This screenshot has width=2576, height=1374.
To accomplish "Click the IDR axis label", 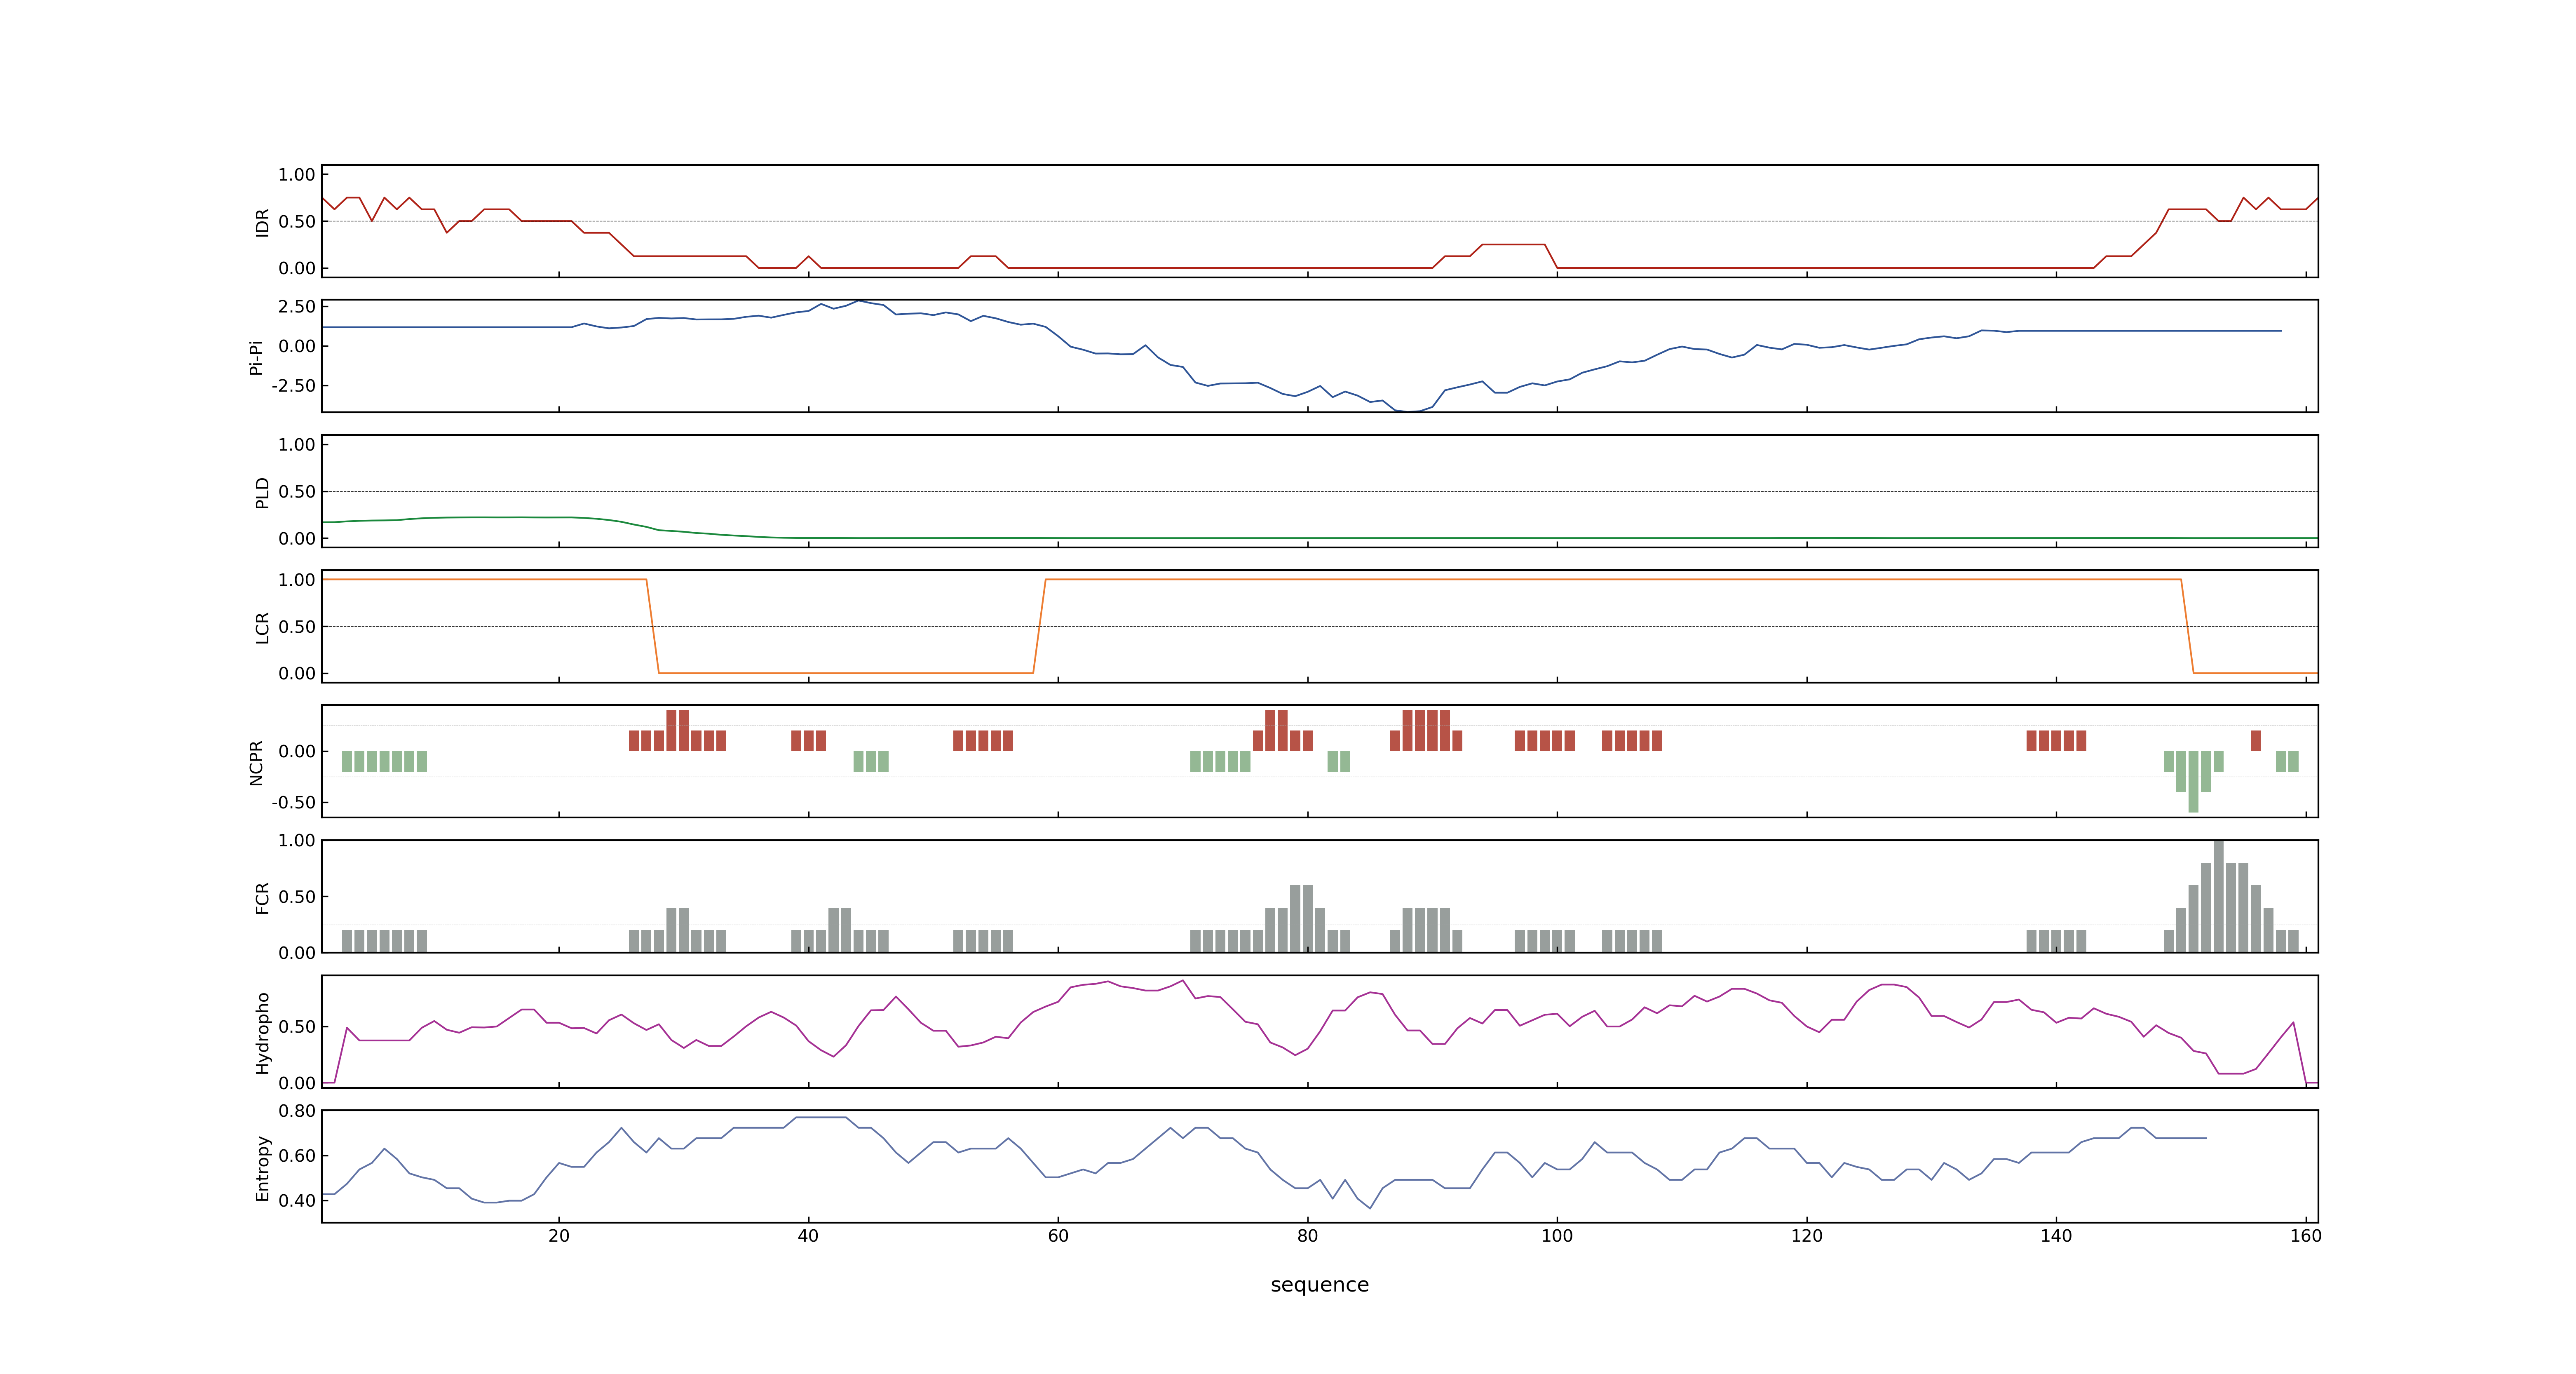I will 262,222.
